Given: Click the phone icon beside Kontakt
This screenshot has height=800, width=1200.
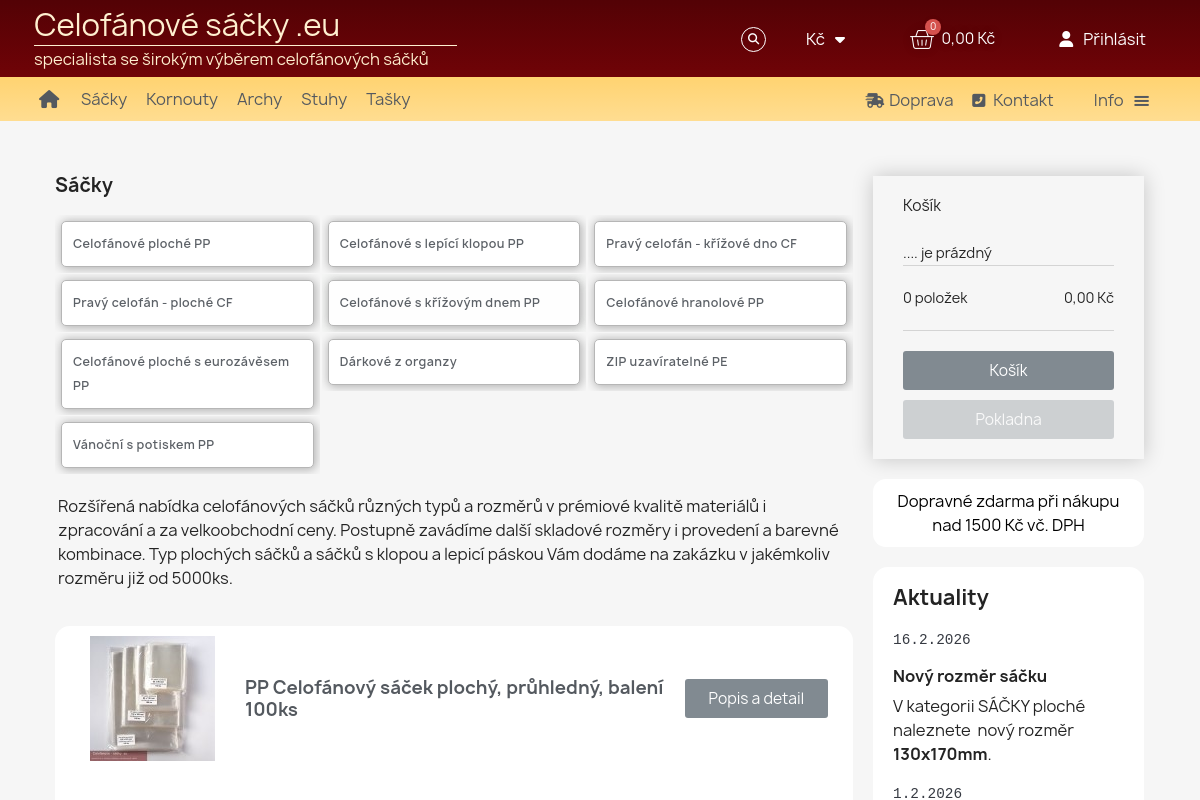Looking at the screenshot, I should [979, 100].
